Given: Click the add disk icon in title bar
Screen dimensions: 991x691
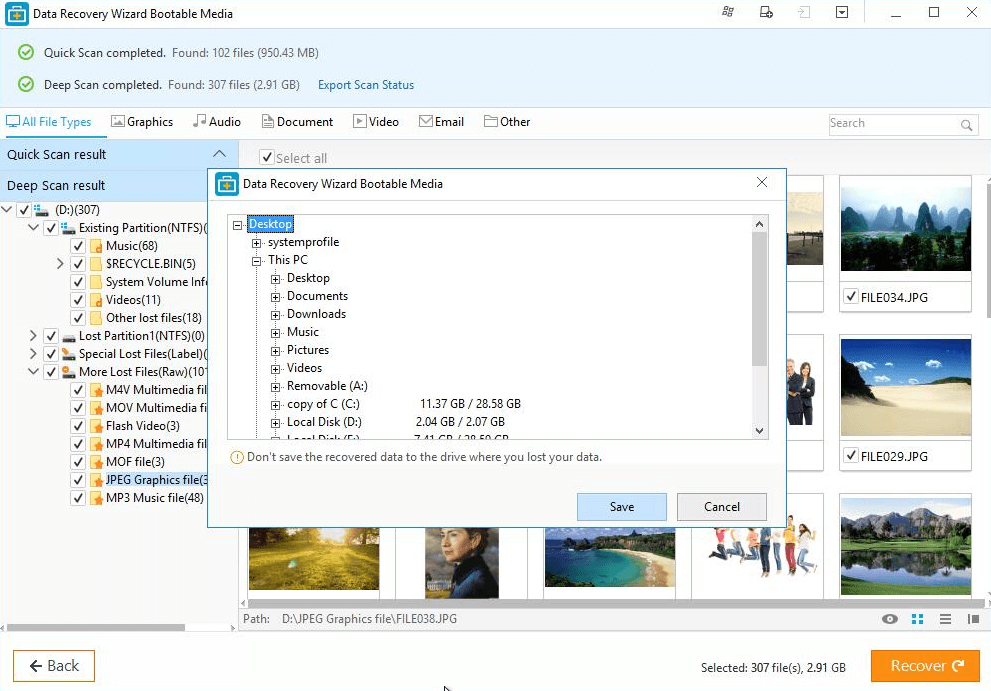Looking at the screenshot, I should [x=766, y=13].
